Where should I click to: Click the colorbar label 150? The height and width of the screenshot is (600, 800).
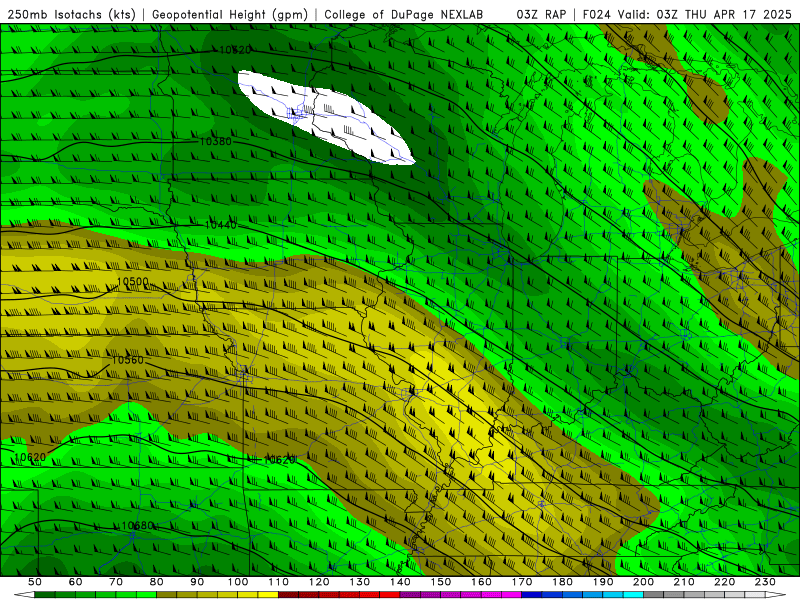pos(441,582)
